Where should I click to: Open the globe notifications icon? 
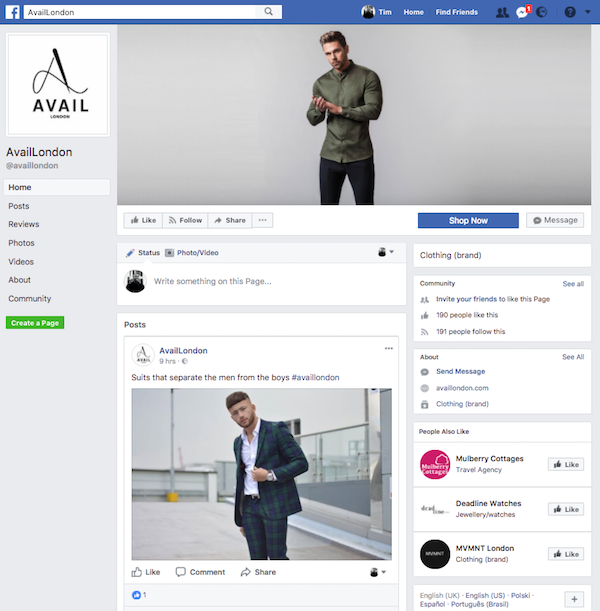542,12
